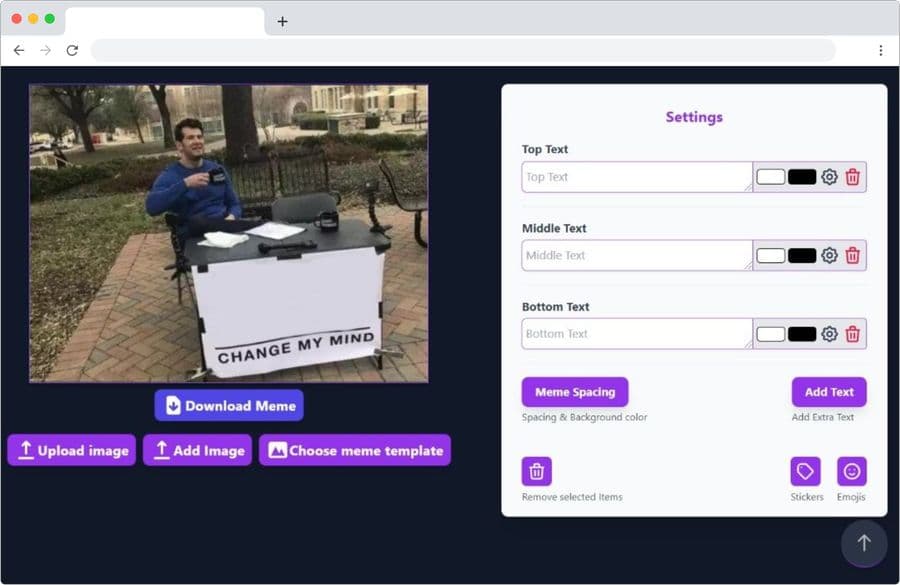Go forward in the browser
This screenshot has width=900, height=585.
(45, 51)
